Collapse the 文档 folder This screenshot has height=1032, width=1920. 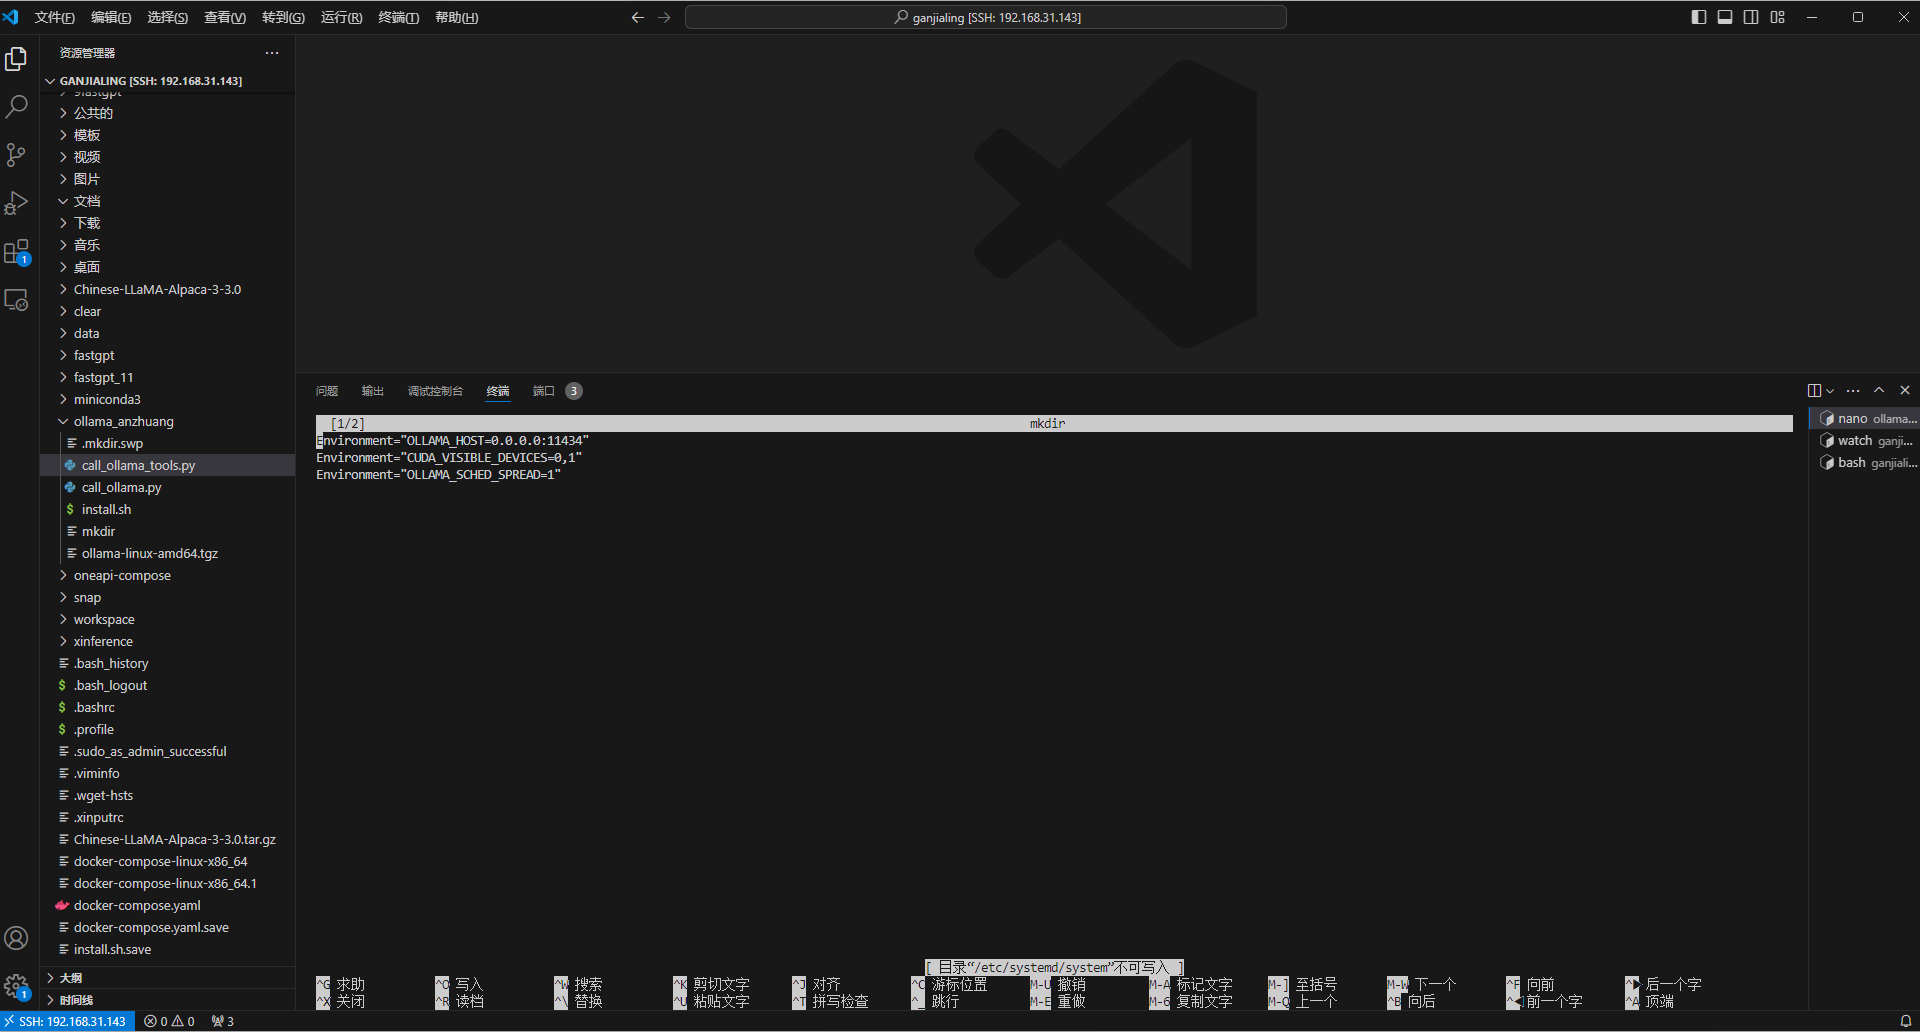167,201
